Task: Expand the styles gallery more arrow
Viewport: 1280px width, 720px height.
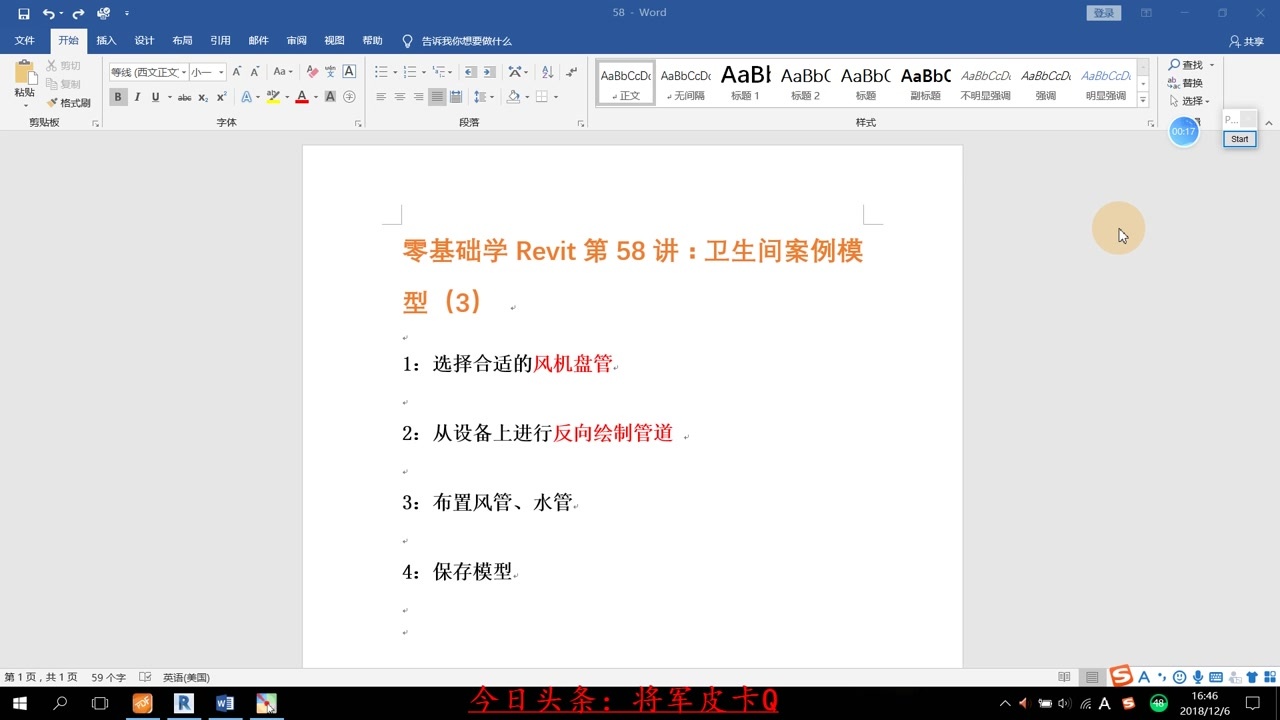Action: 1143,100
